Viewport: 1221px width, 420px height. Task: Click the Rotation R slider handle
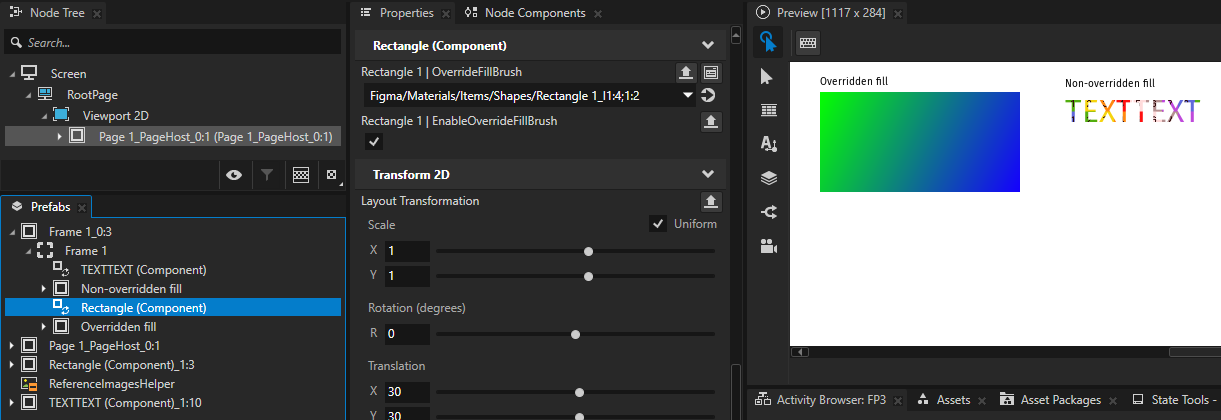[x=575, y=334]
